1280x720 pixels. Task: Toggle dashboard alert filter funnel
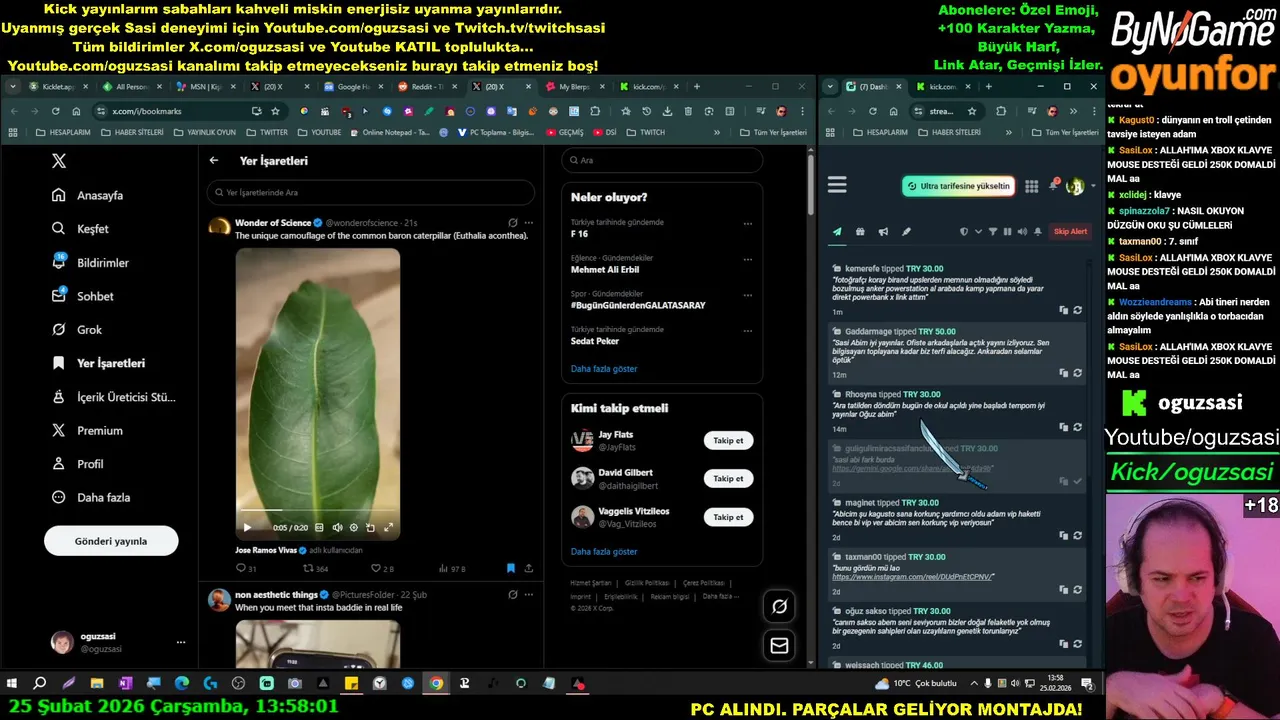(992, 232)
